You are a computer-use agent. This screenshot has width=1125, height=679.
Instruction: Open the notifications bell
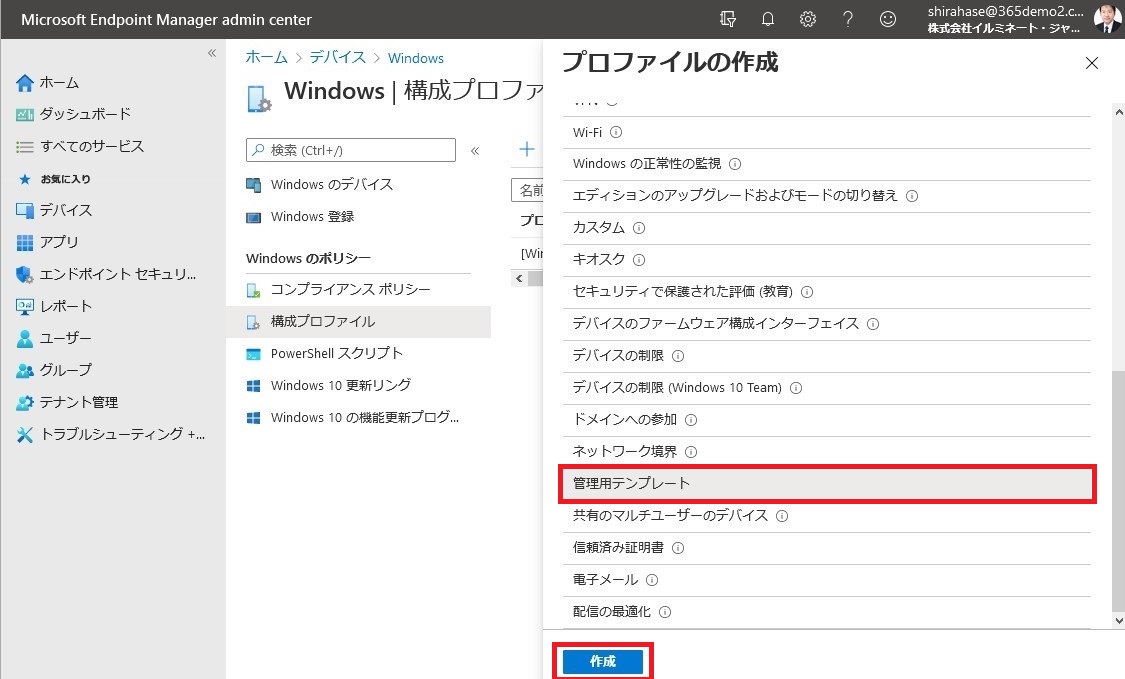click(x=768, y=19)
